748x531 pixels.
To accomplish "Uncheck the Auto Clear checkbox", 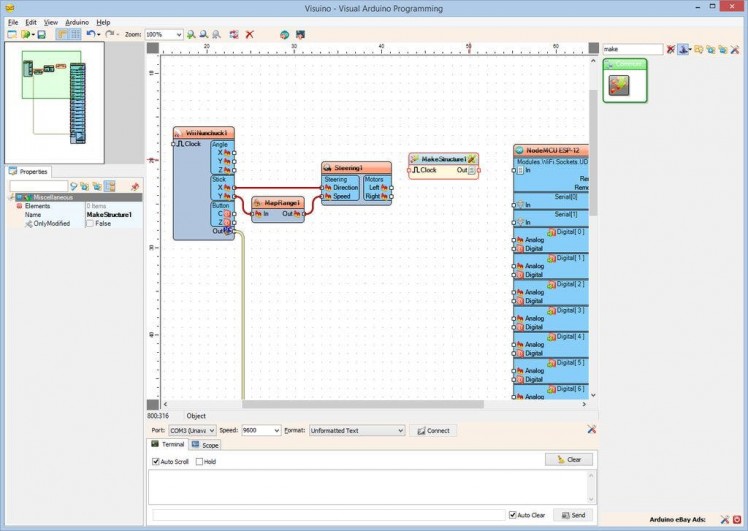I will click(512, 515).
